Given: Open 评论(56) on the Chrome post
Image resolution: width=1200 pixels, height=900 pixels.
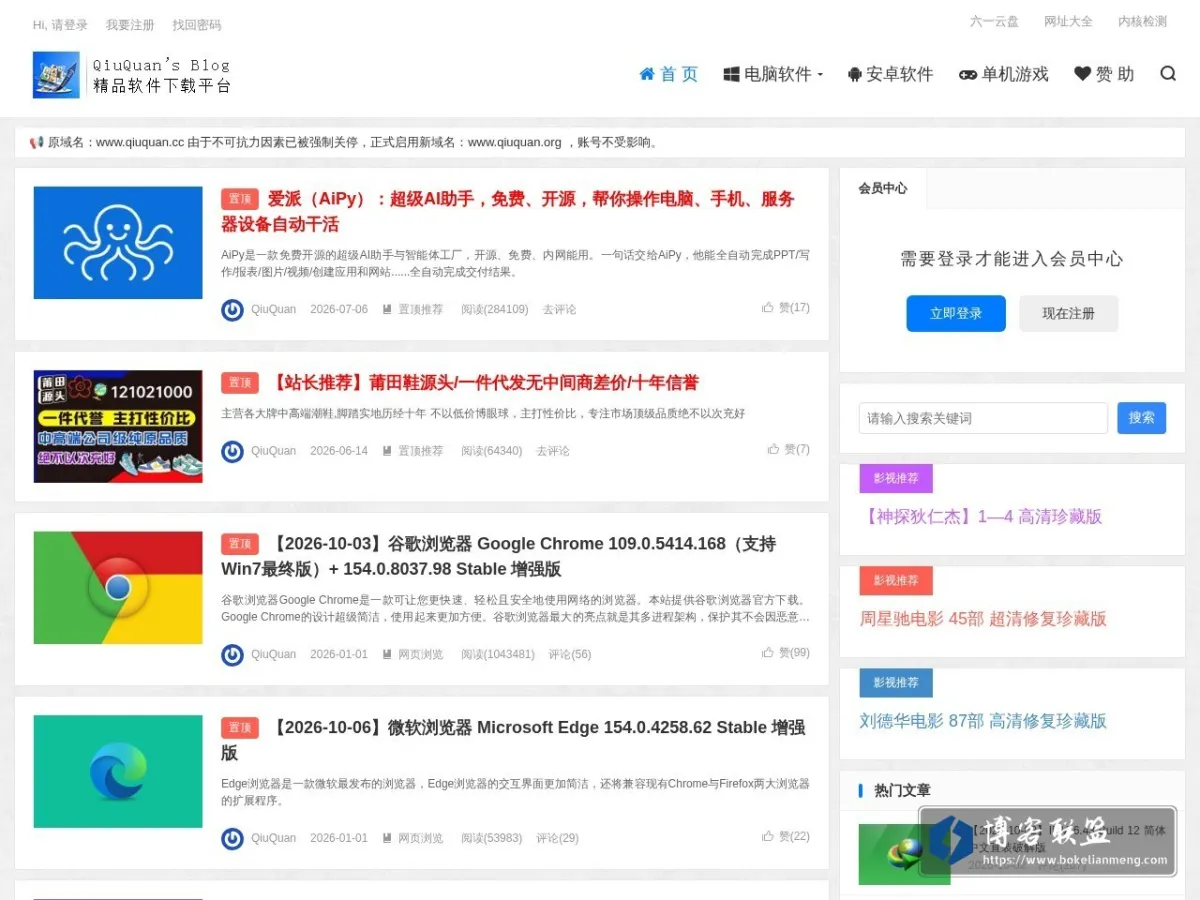Looking at the screenshot, I should pos(570,655).
